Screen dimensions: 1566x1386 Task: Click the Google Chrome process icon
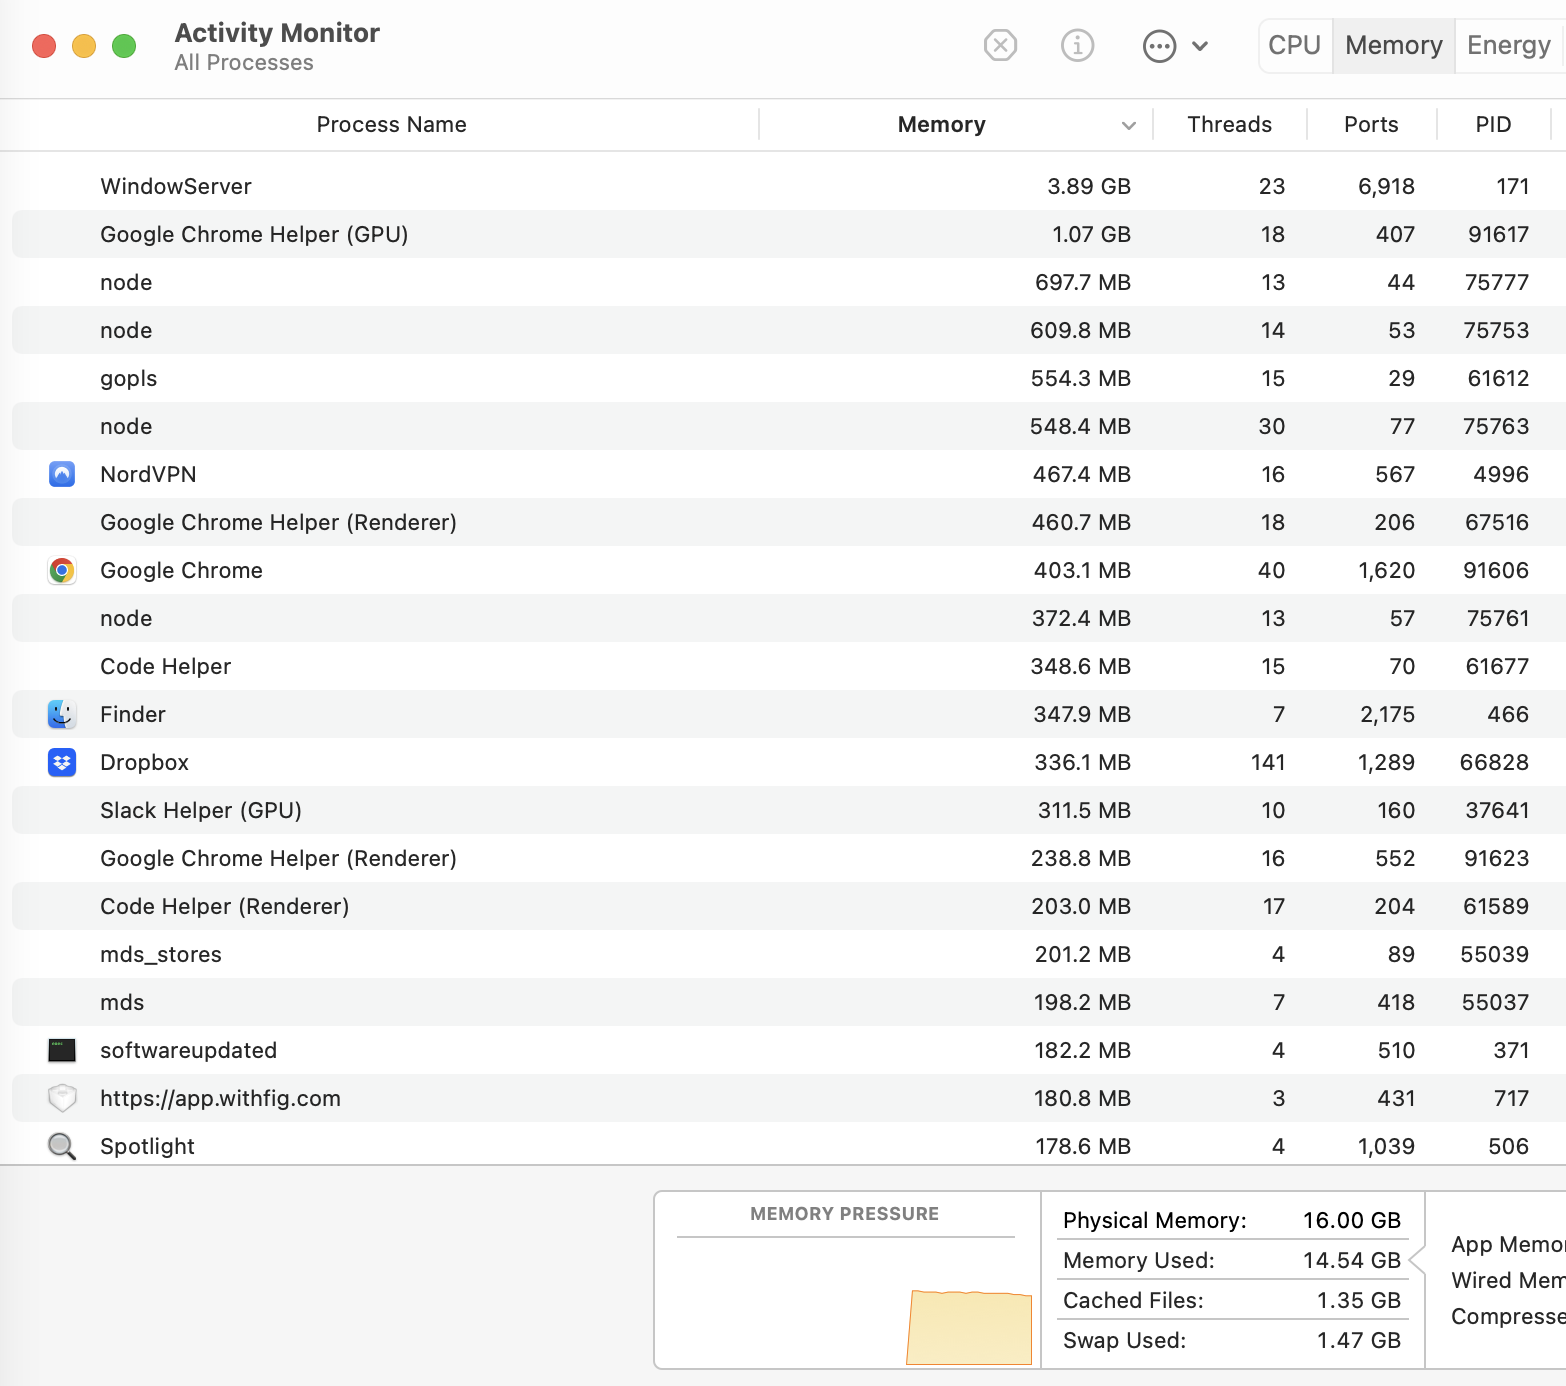[x=62, y=570]
